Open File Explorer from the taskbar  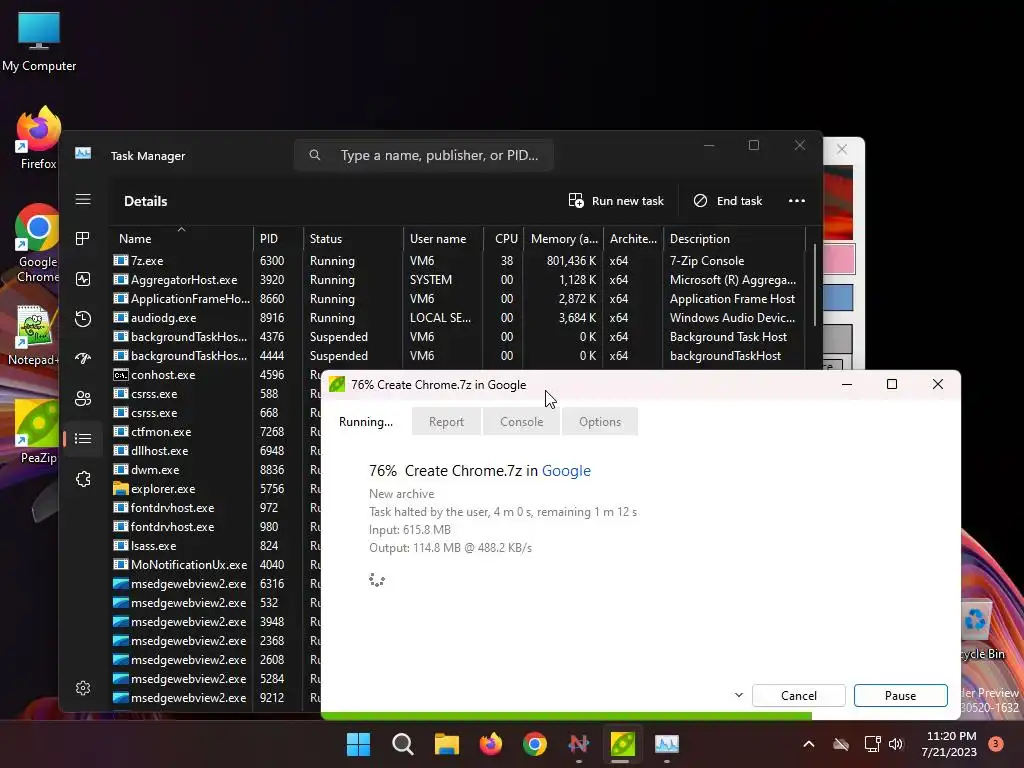coord(447,744)
